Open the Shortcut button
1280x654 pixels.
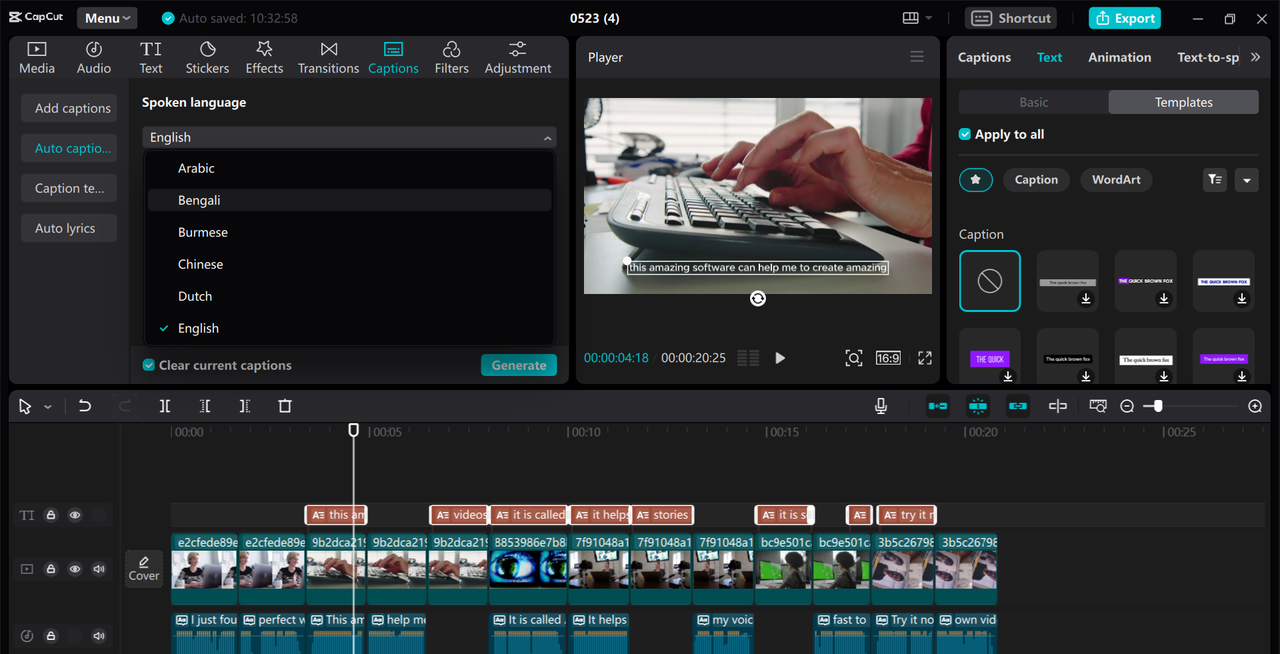click(x=1012, y=18)
